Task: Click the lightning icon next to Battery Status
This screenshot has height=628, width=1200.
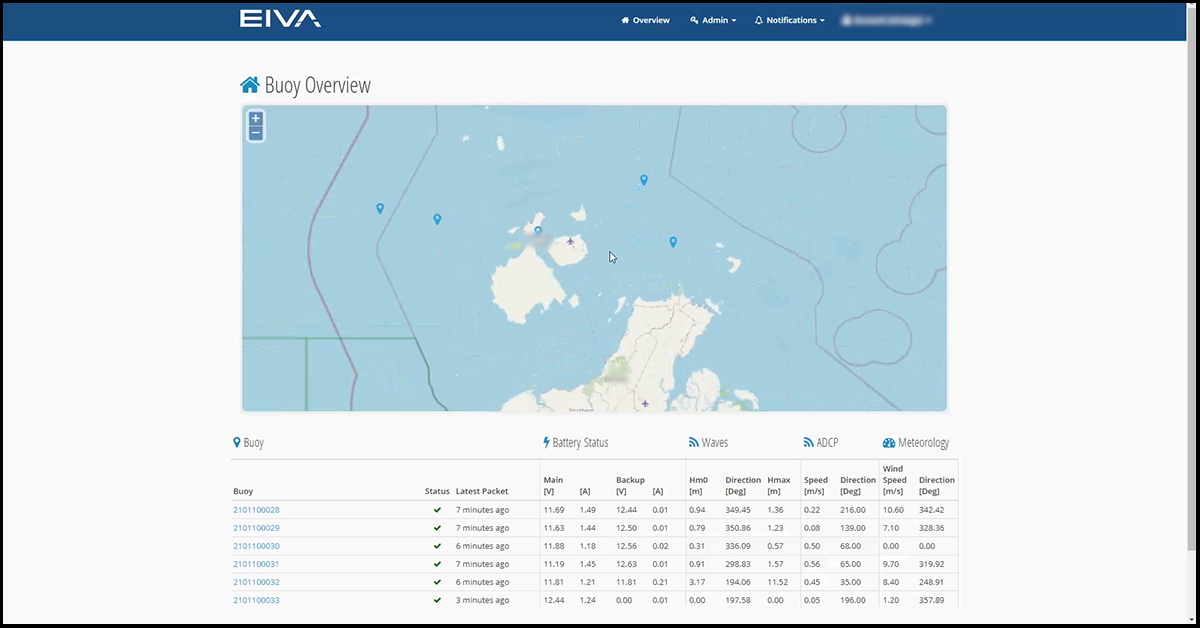Action: (546, 442)
